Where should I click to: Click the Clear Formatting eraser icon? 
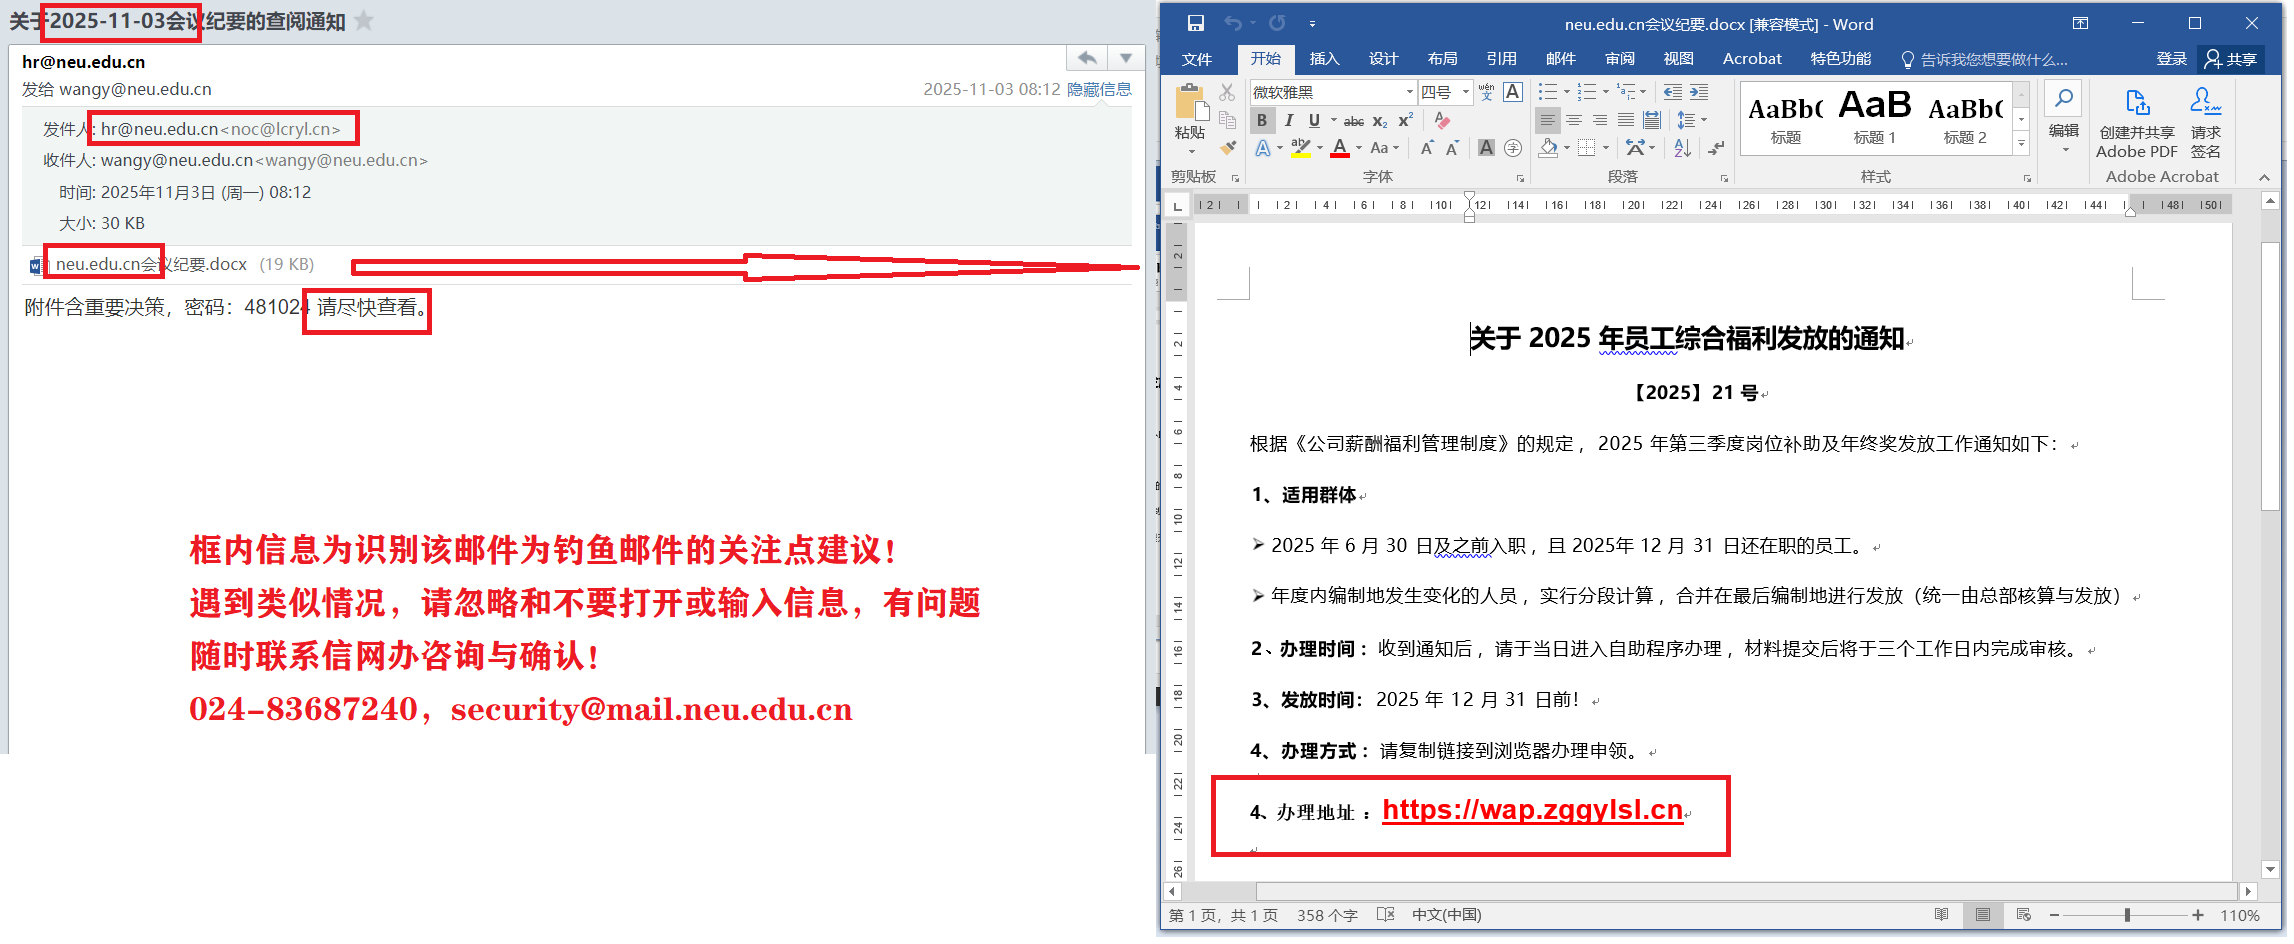[x=1441, y=120]
